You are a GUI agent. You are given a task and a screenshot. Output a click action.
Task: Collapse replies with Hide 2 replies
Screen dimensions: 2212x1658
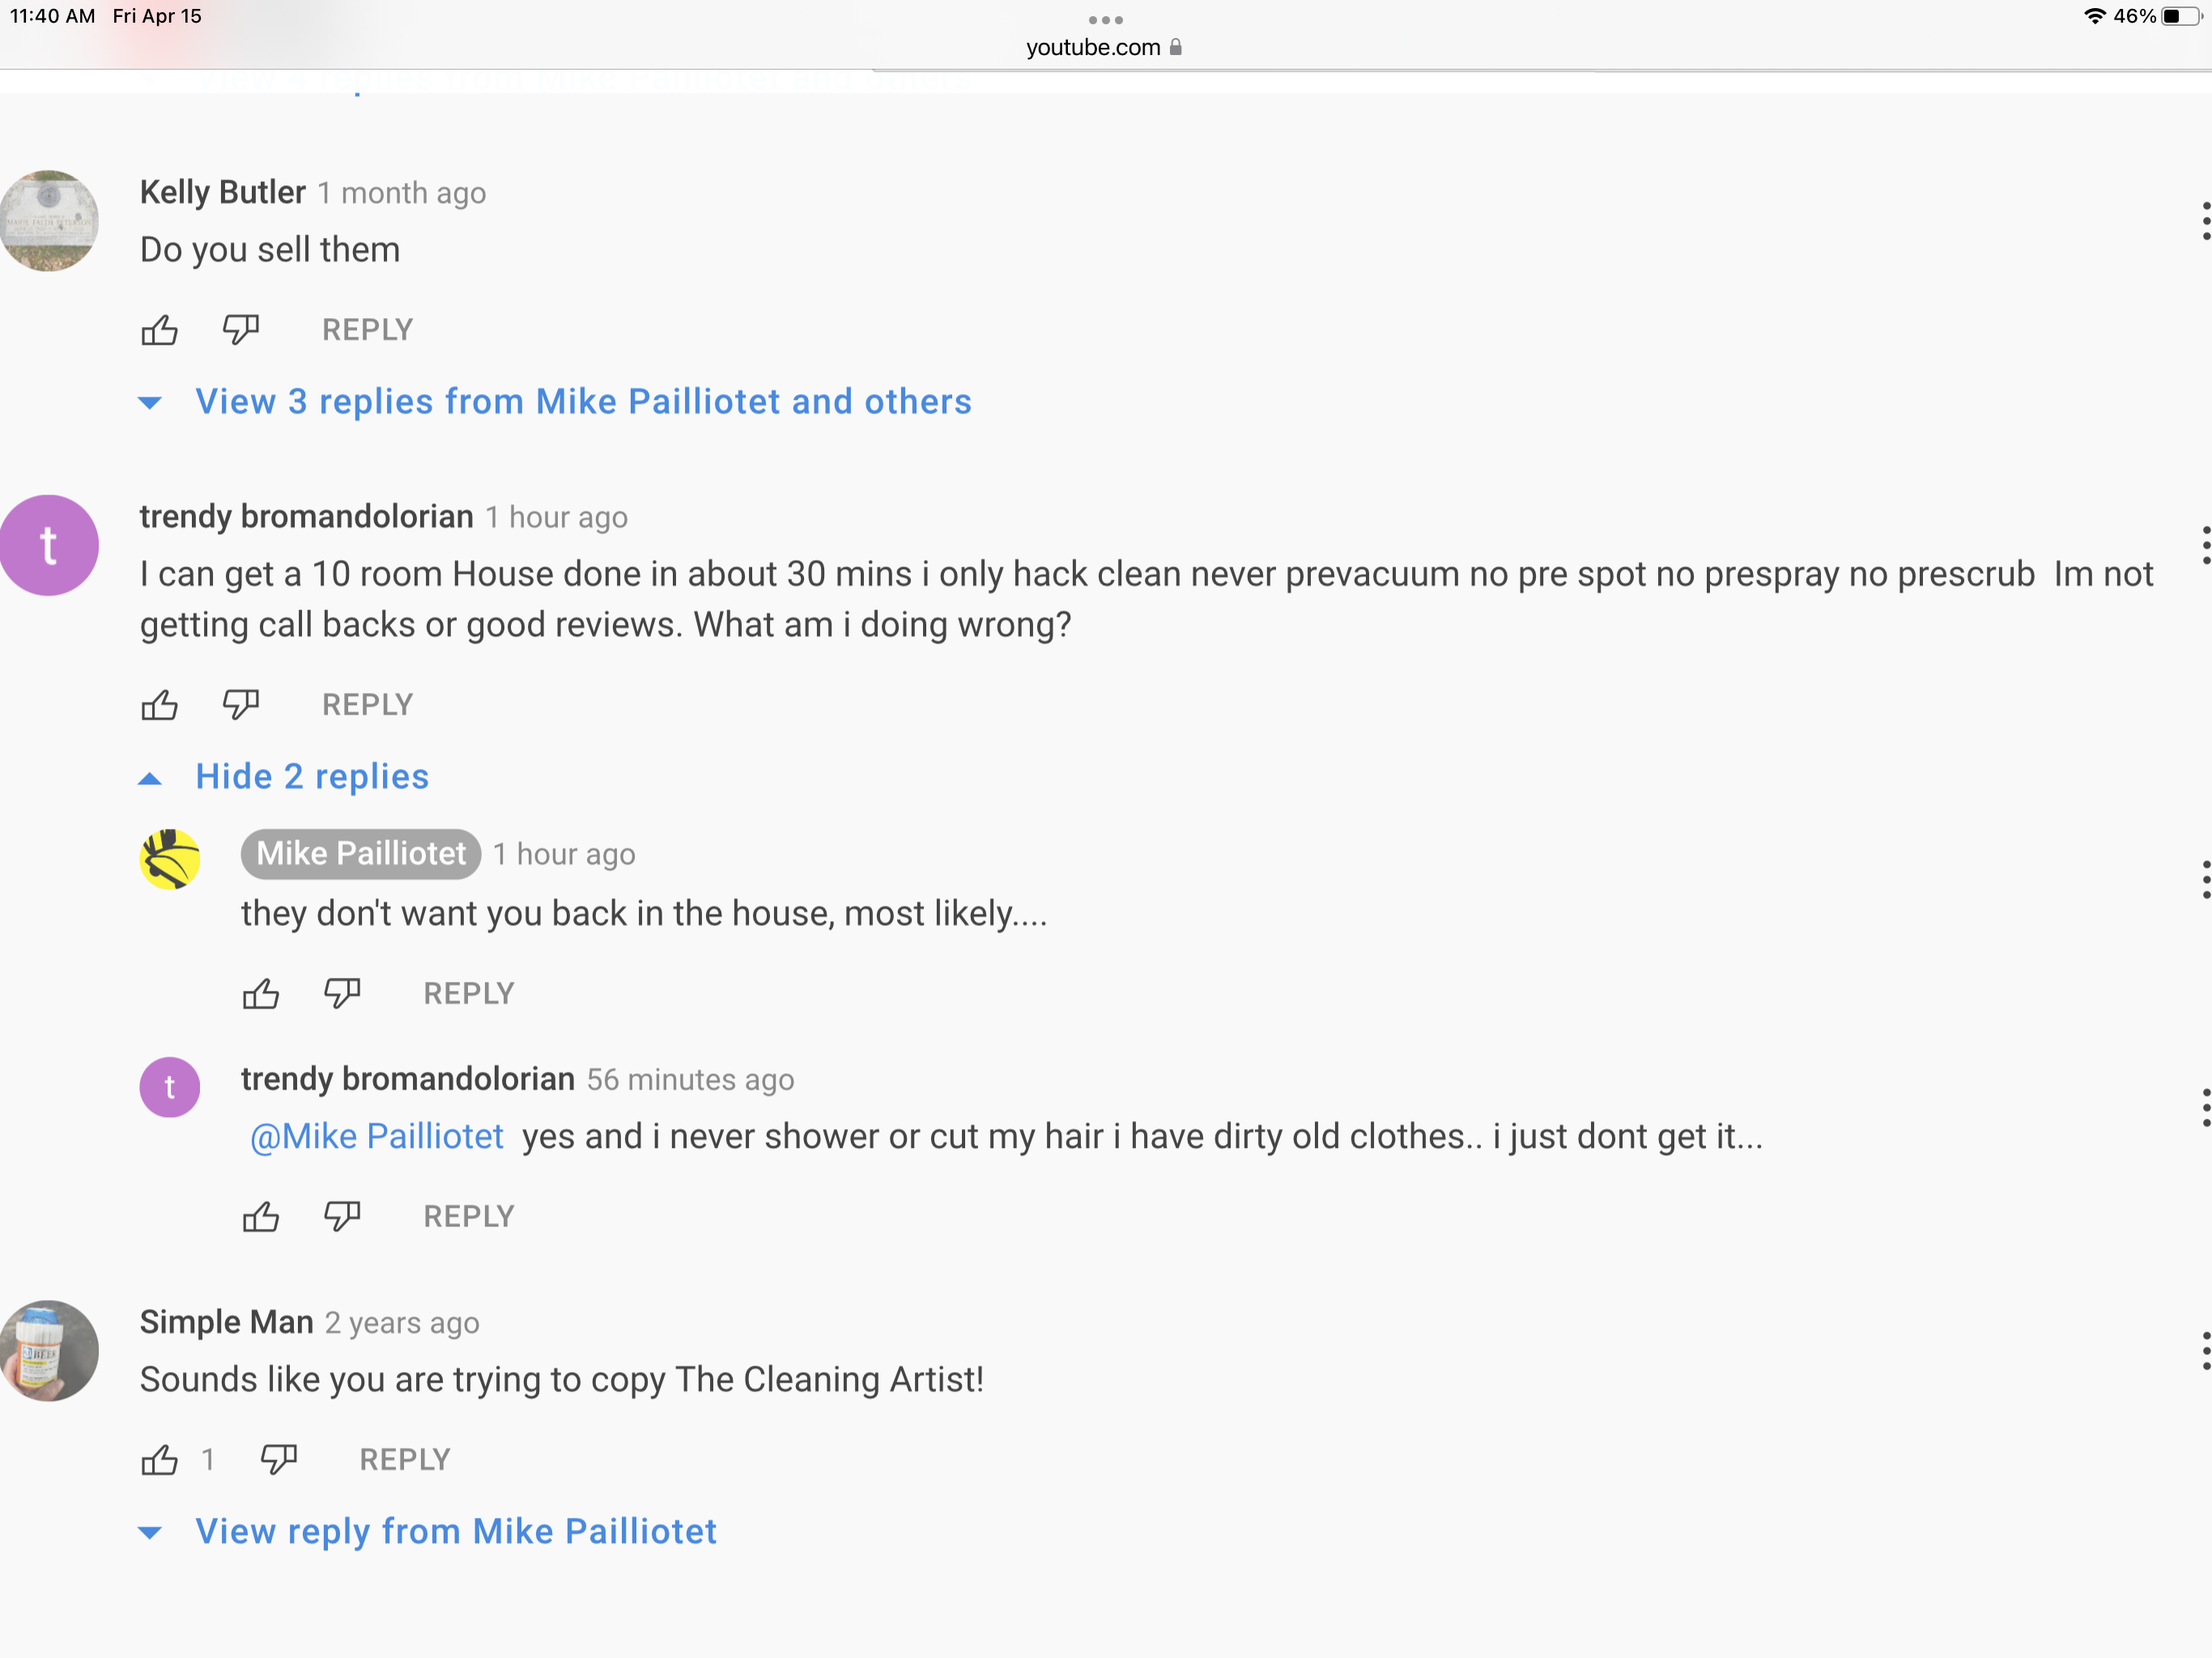[x=311, y=777]
